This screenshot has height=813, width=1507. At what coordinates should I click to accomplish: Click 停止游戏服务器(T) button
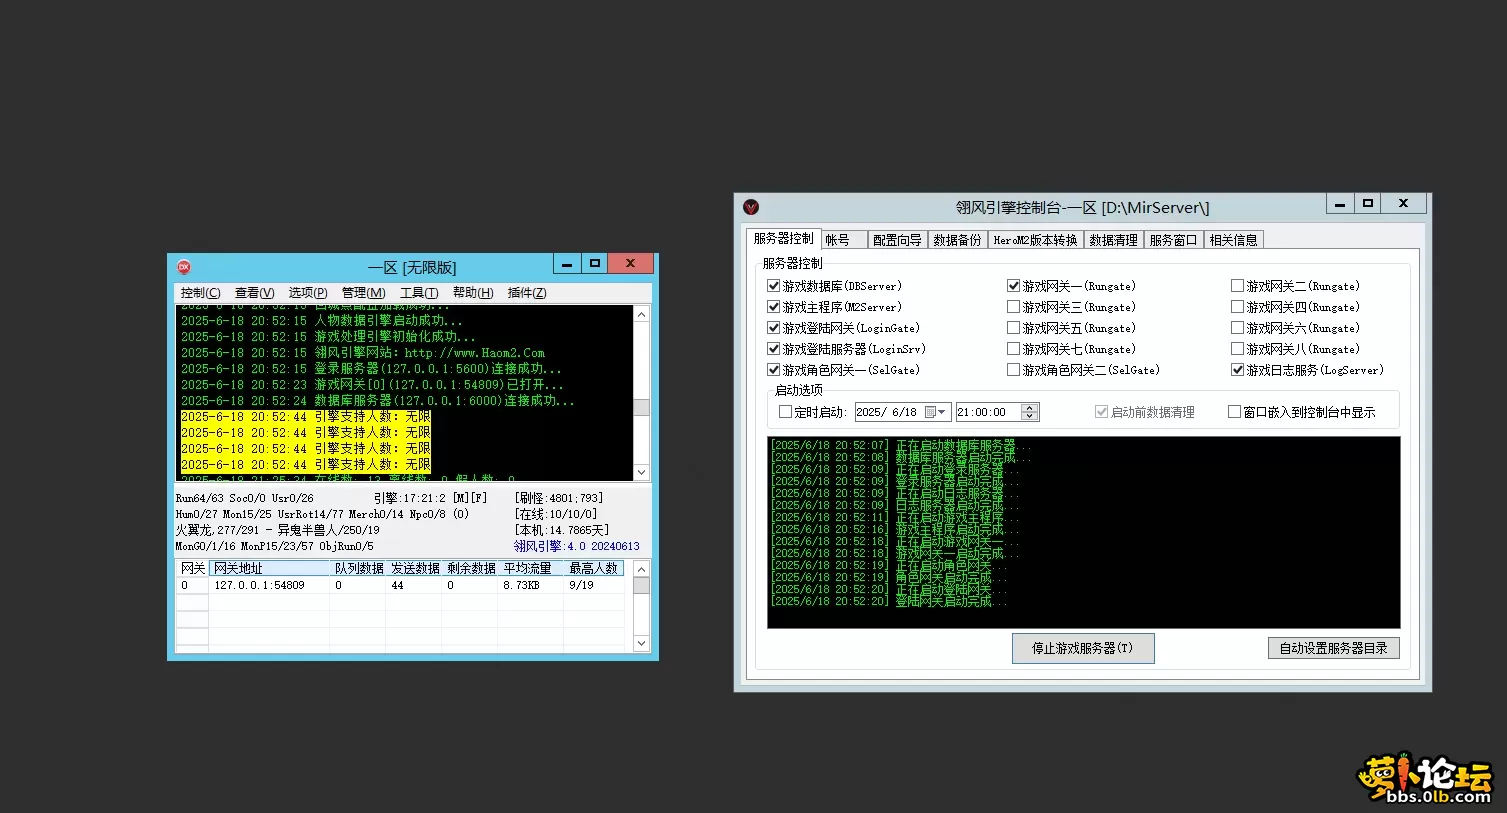coord(1083,648)
